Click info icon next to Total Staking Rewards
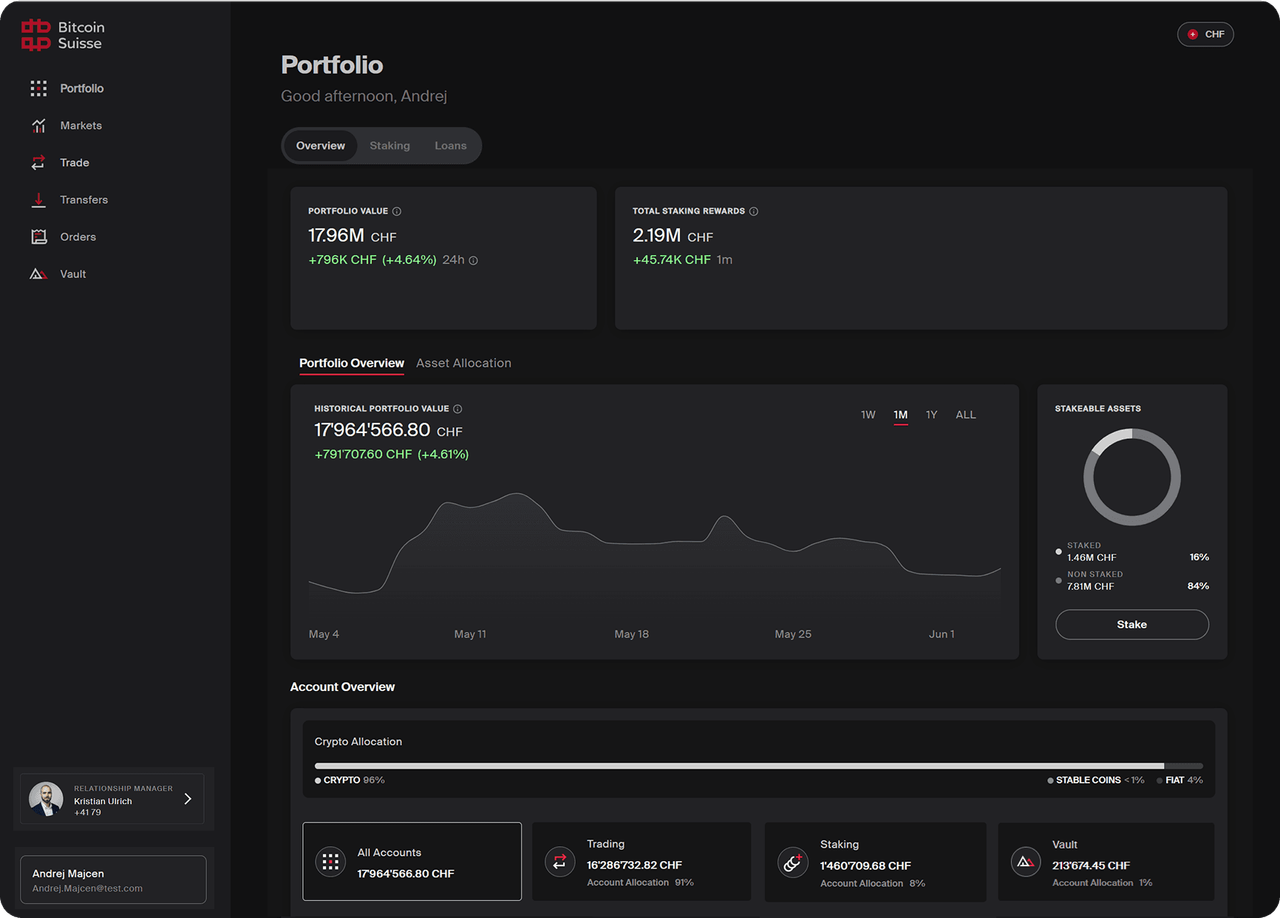Image resolution: width=1280 pixels, height=918 pixels. pos(754,212)
